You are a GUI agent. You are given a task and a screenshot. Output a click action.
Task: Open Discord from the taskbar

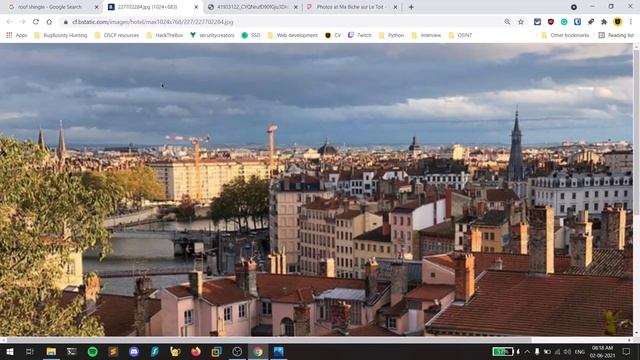[134, 351]
